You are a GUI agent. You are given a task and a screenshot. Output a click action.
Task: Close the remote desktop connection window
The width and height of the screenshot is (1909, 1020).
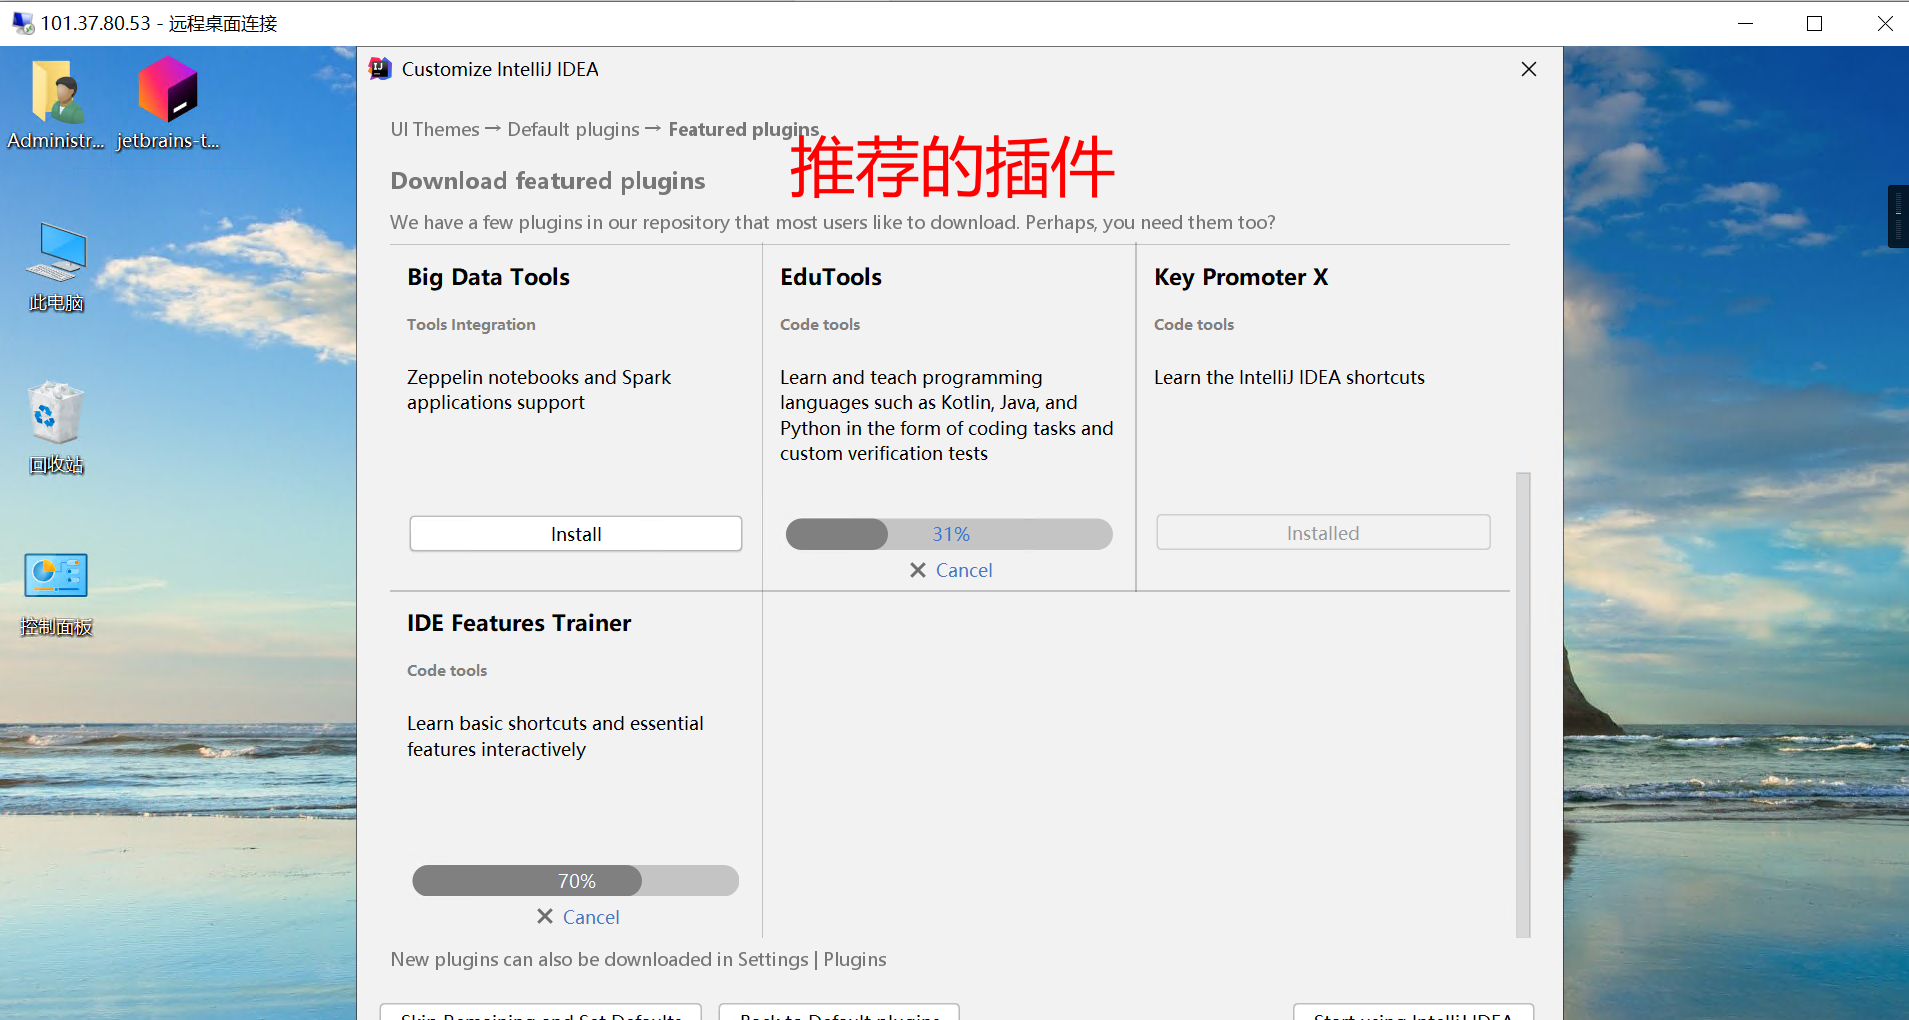pyautogui.click(x=1884, y=23)
